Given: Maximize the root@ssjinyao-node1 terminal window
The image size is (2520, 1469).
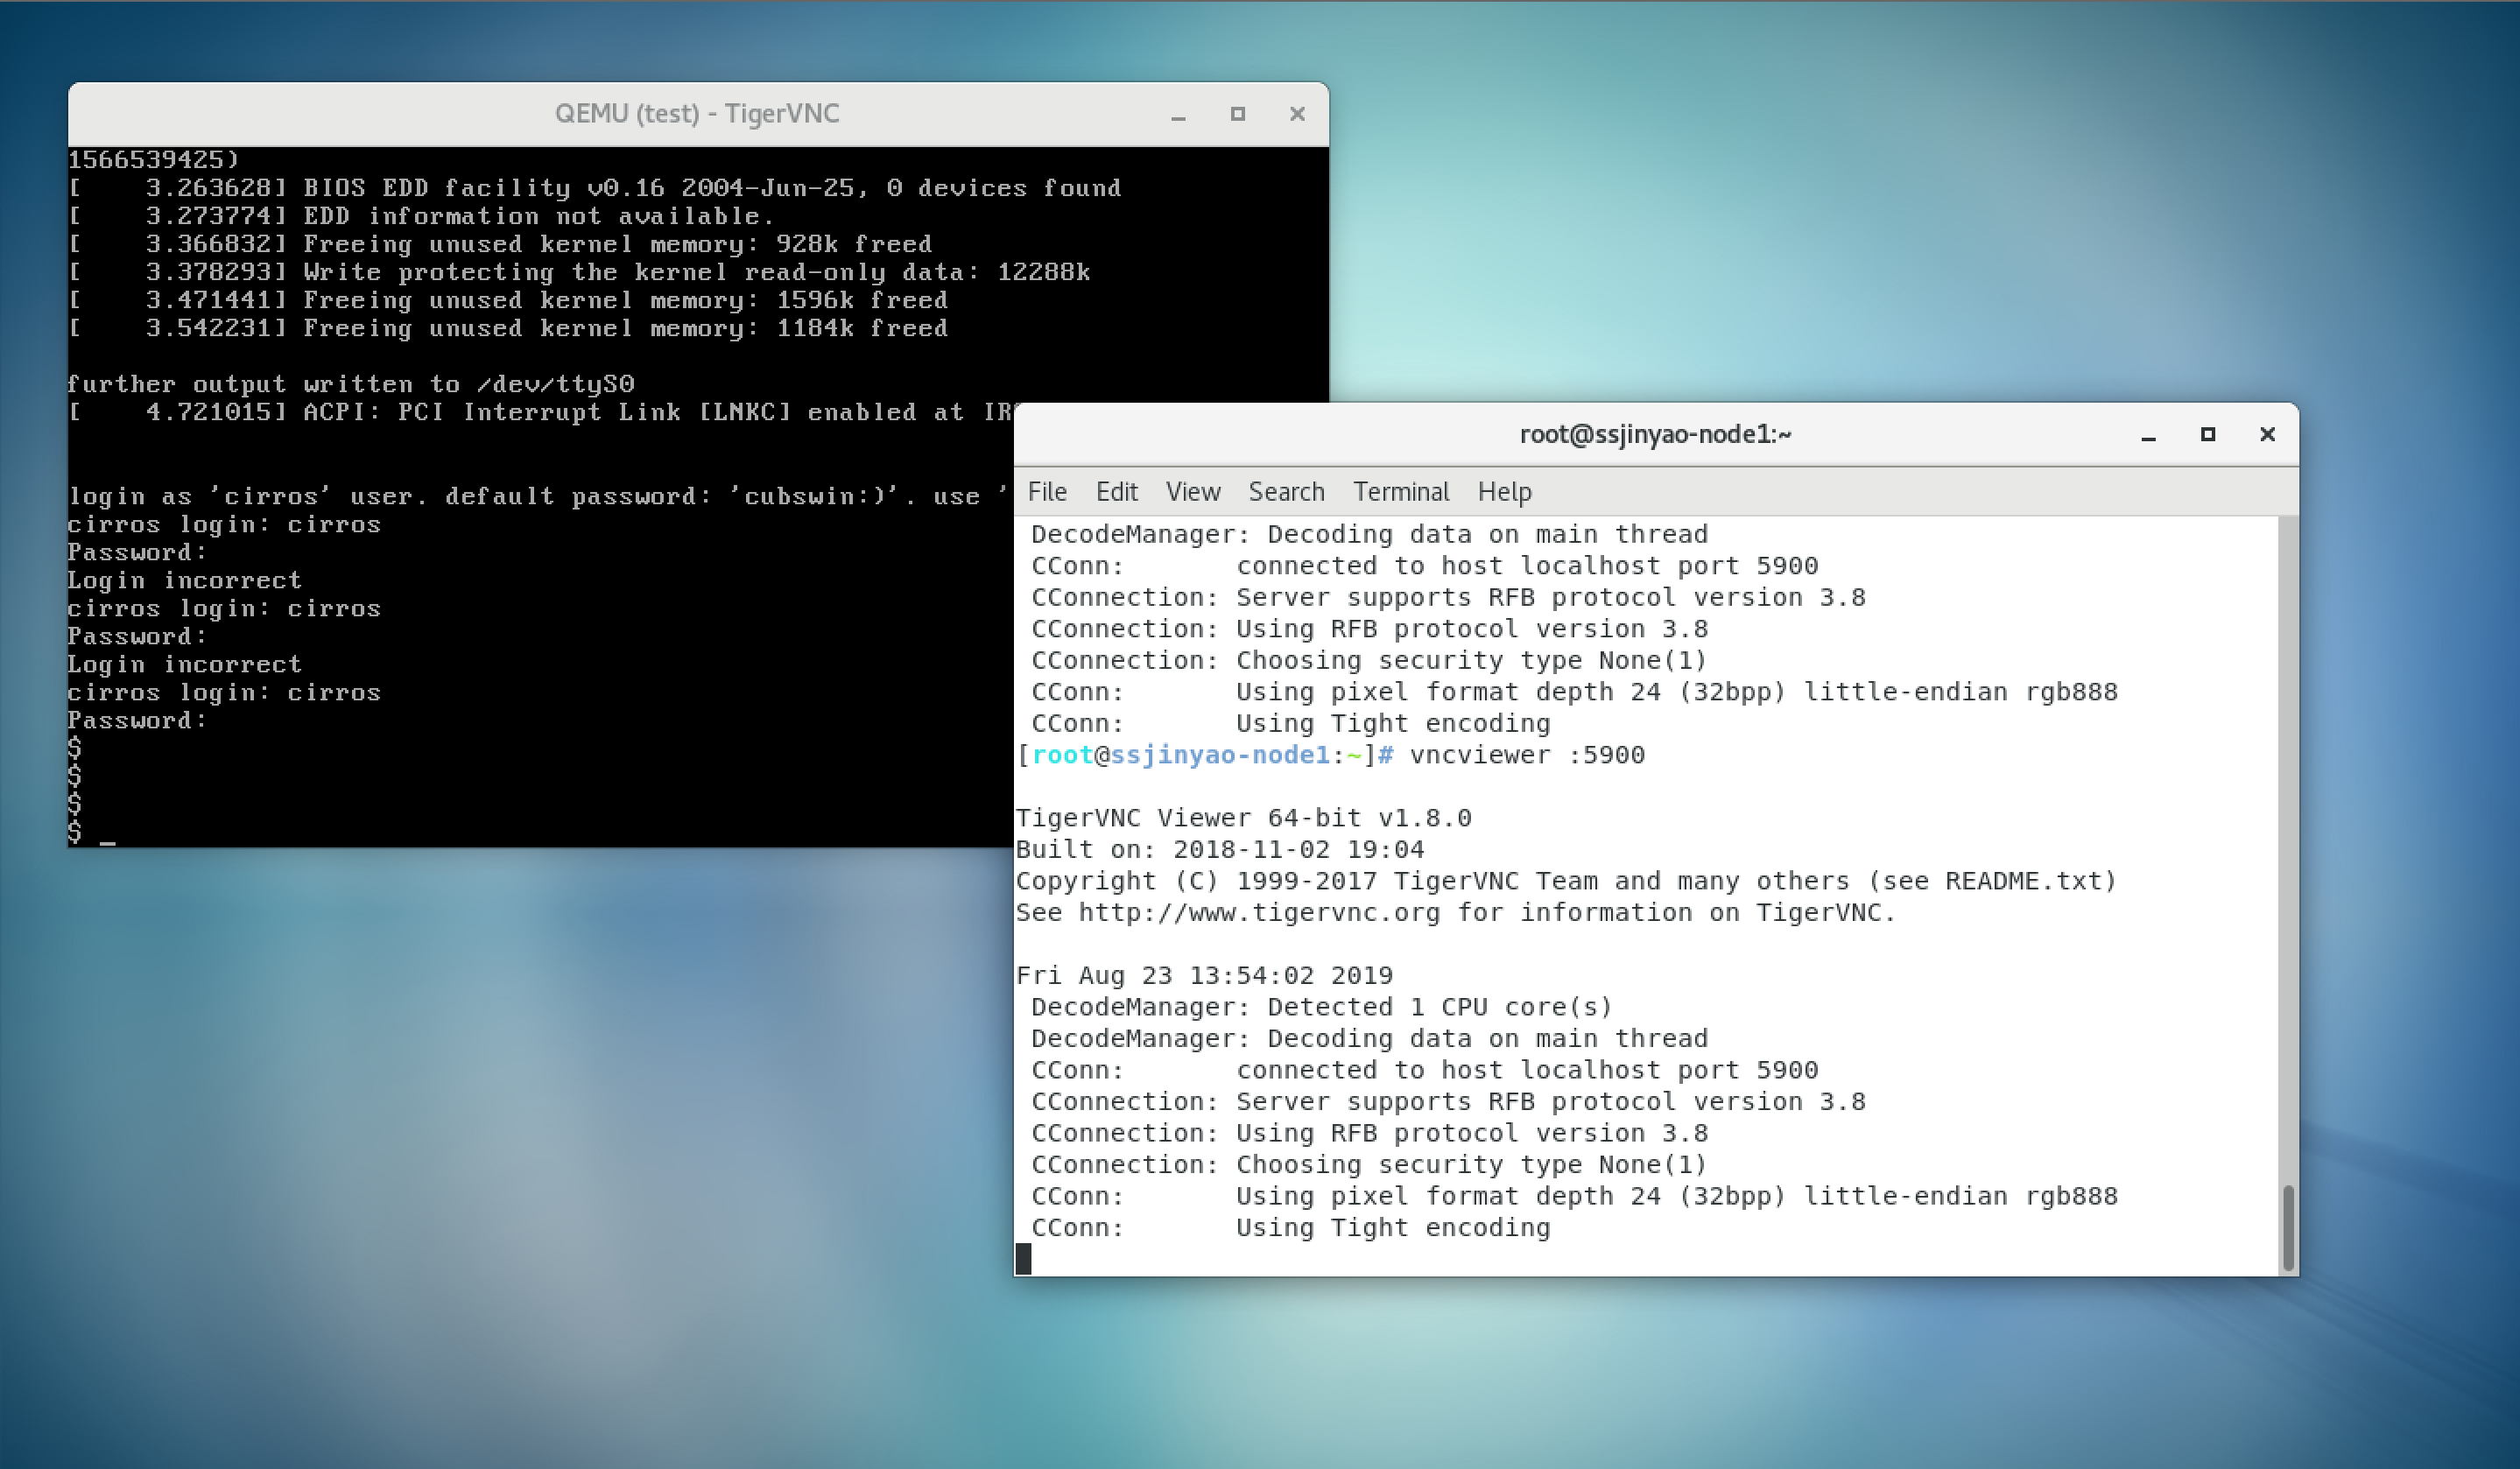Looking at the screenshot, I should point(2208,434).
